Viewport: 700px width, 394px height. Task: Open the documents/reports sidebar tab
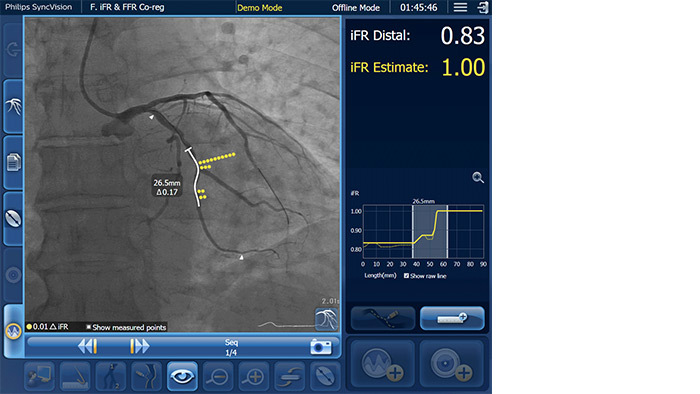[x=13, y=162]
